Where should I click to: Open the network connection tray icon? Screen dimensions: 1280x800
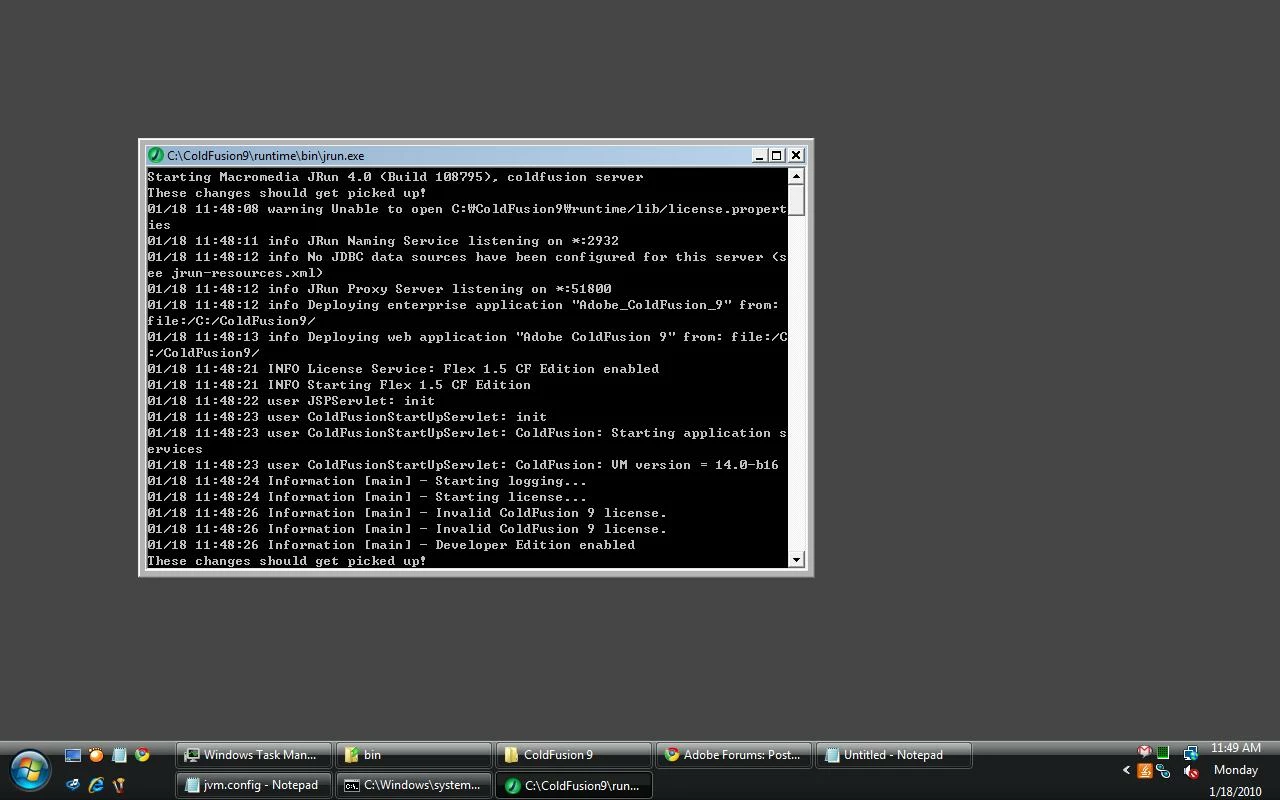1190,752
